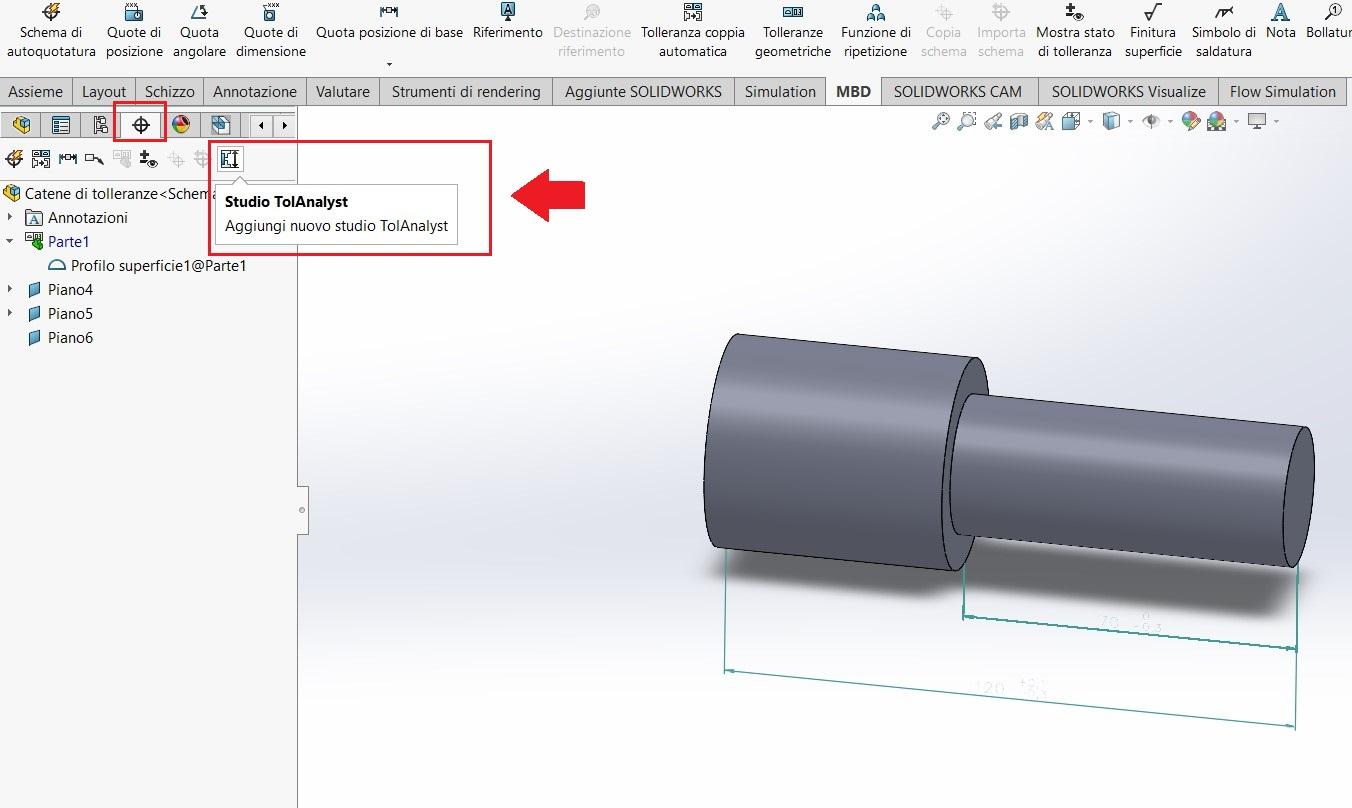This screenshot has height=808, width=1352.
Task: Switch to the Assieme tab
Action: pos(35,91)
